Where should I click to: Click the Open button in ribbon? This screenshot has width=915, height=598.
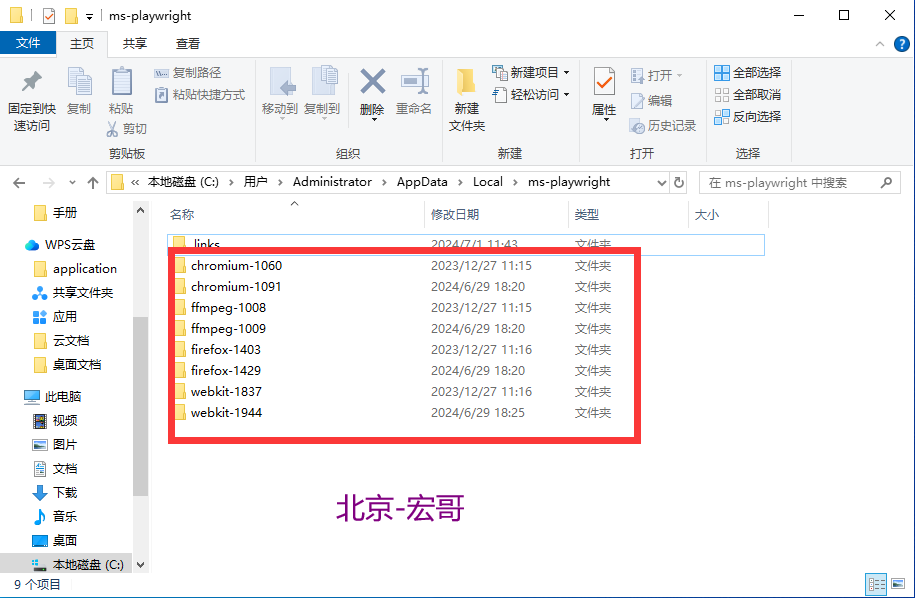[656, 75]
